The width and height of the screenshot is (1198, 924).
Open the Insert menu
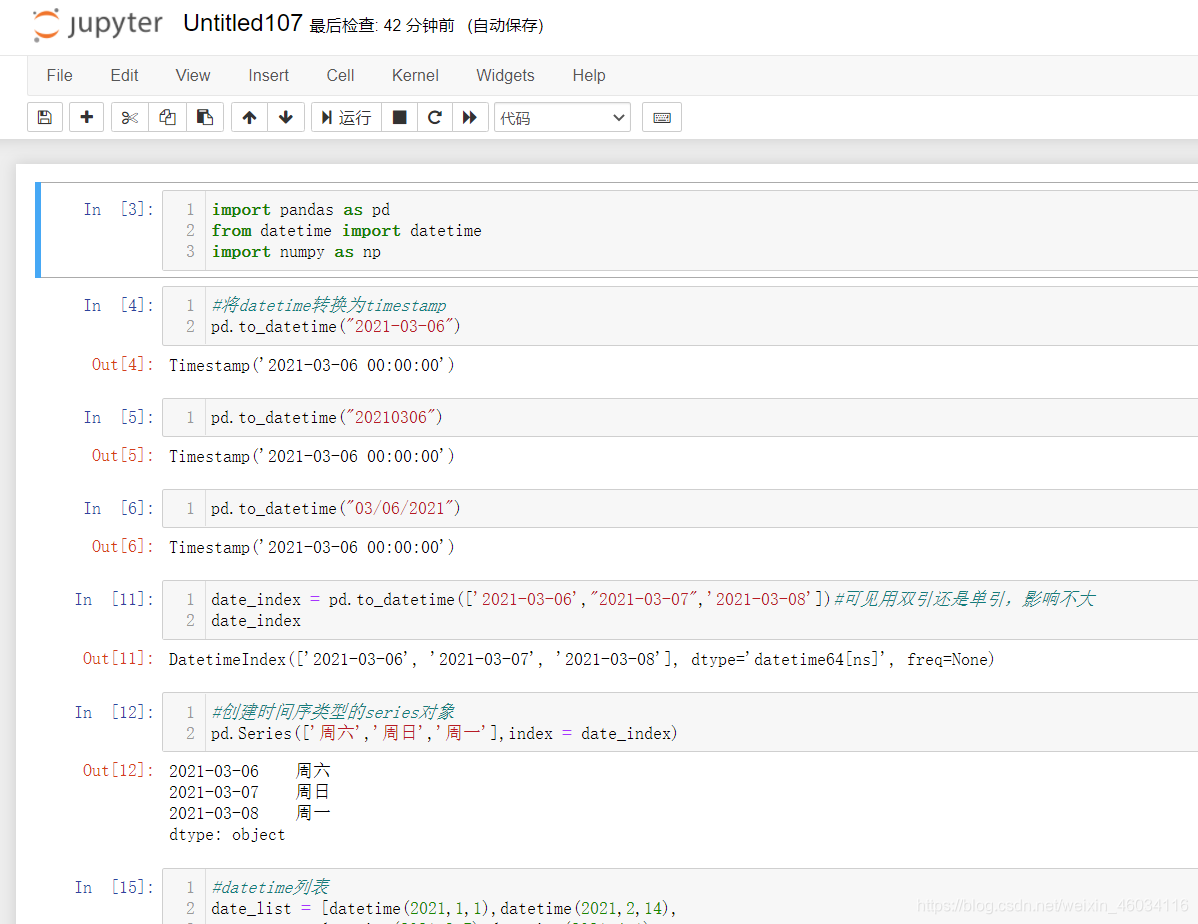click(x=268, y=75)
